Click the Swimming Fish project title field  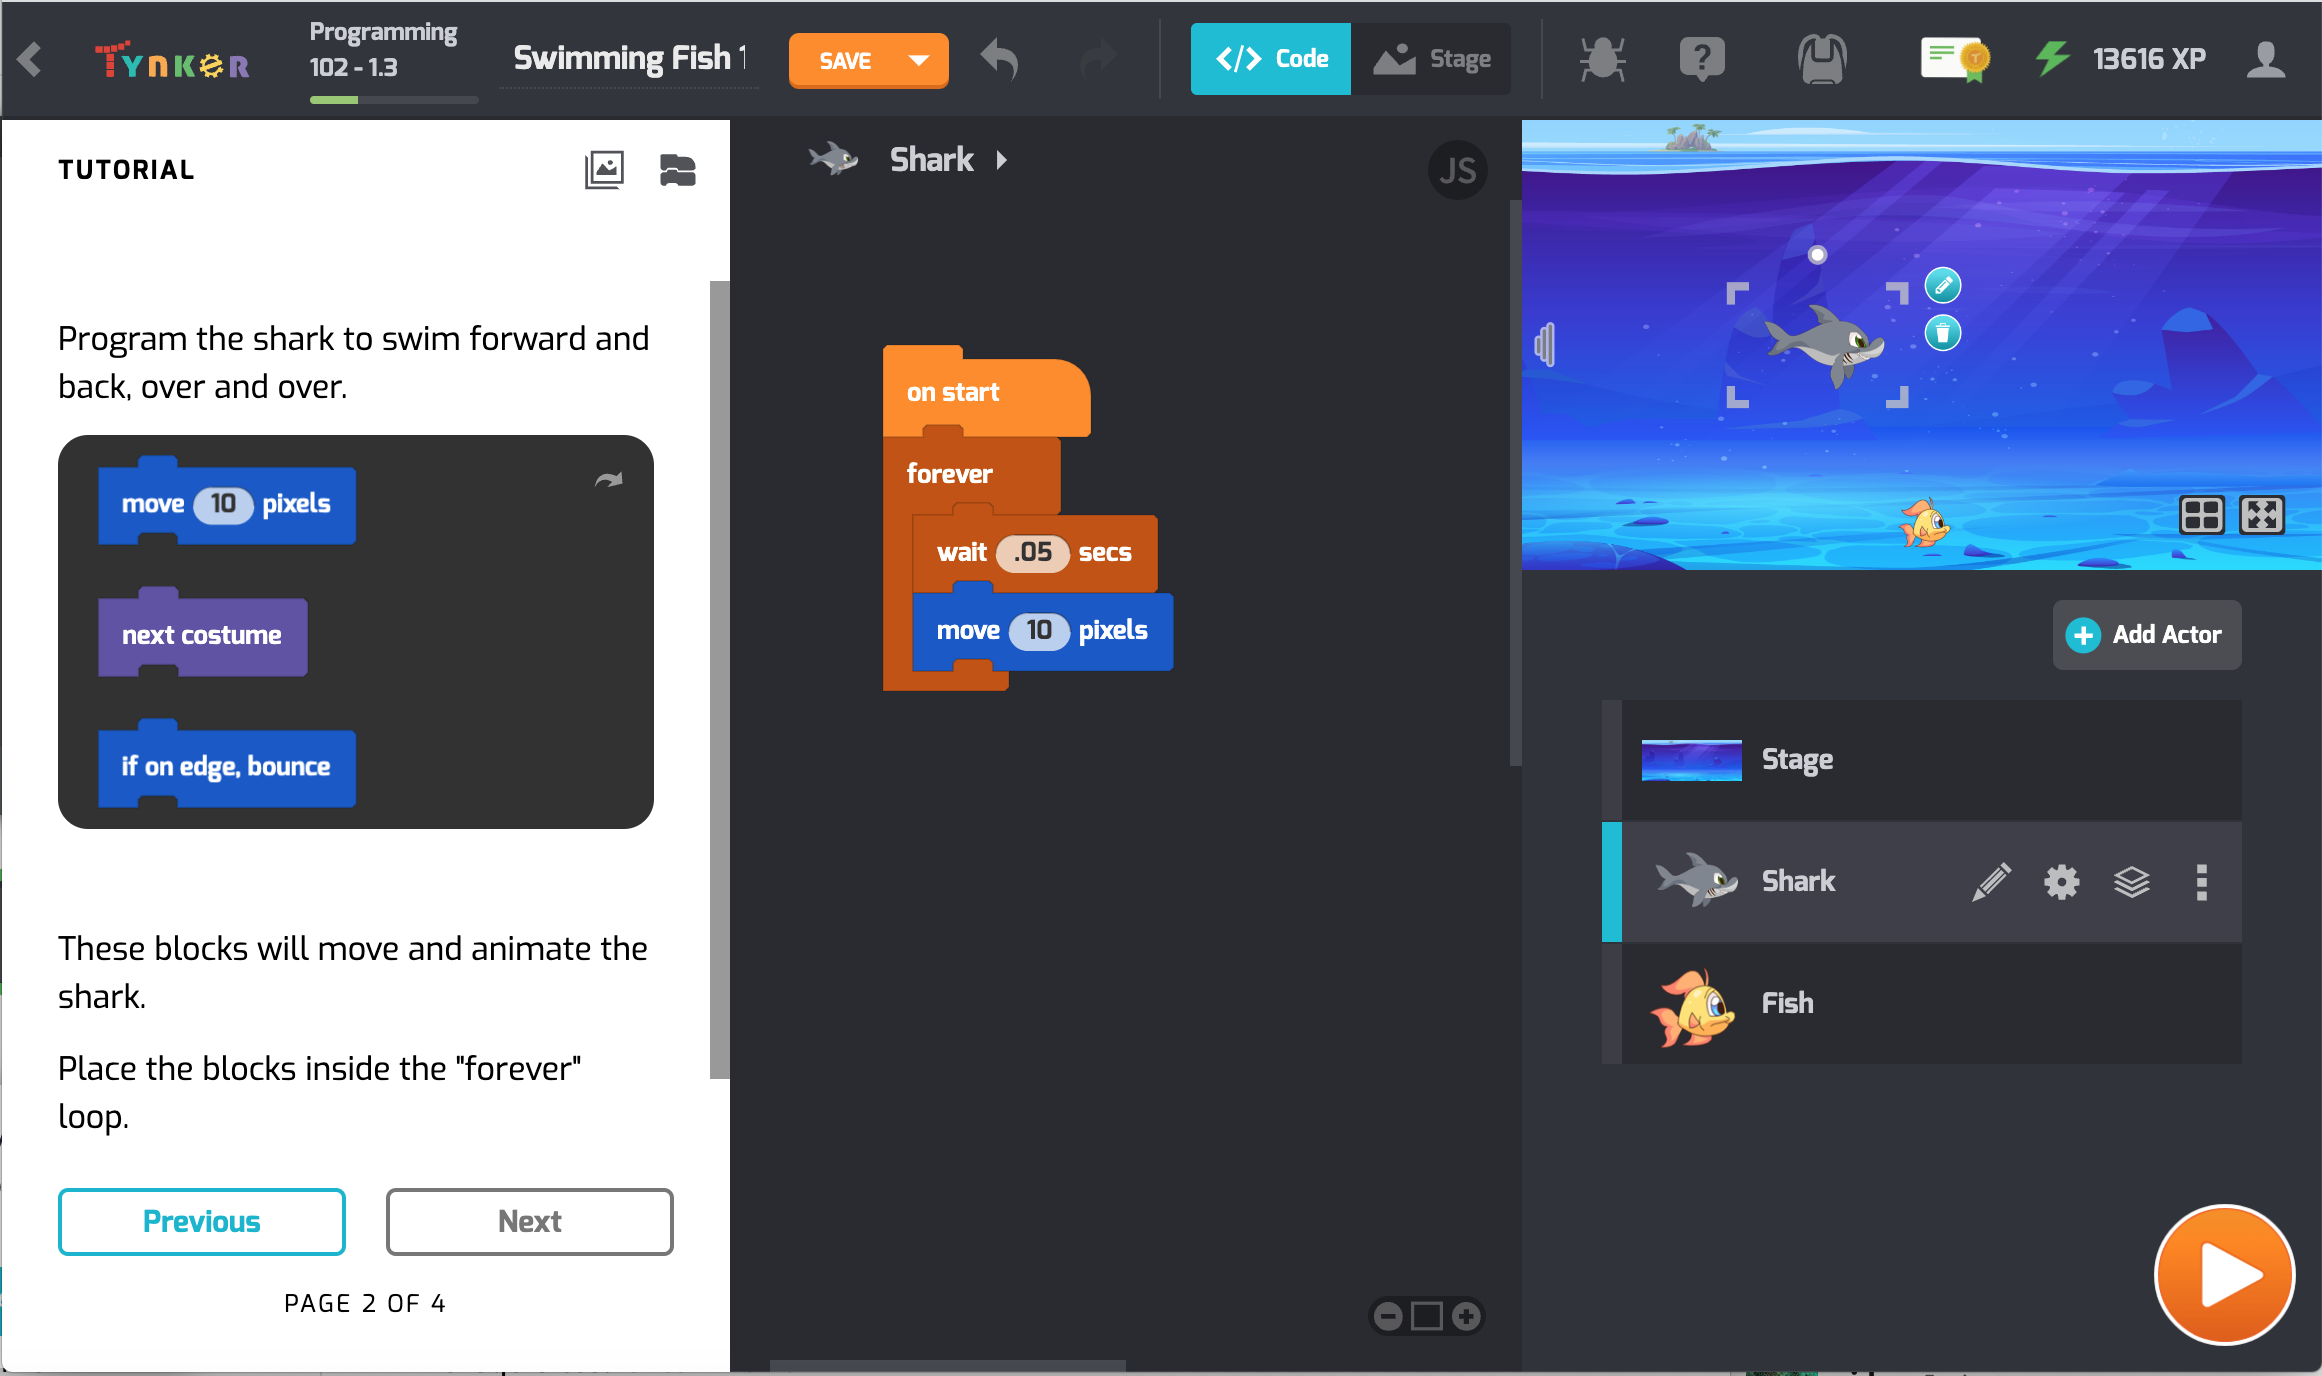coord(630,58)
